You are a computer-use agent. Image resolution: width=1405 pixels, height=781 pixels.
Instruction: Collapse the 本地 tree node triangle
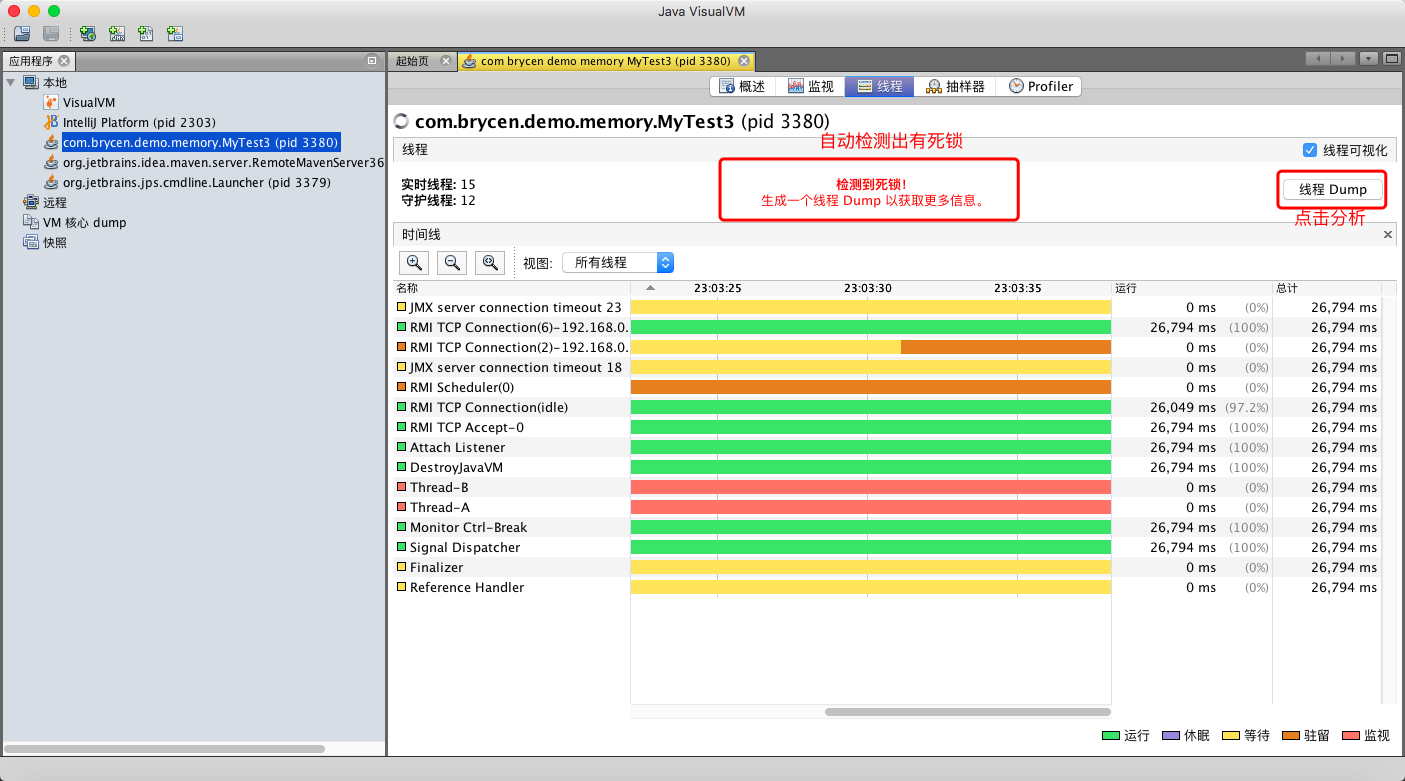pos(10,82)
